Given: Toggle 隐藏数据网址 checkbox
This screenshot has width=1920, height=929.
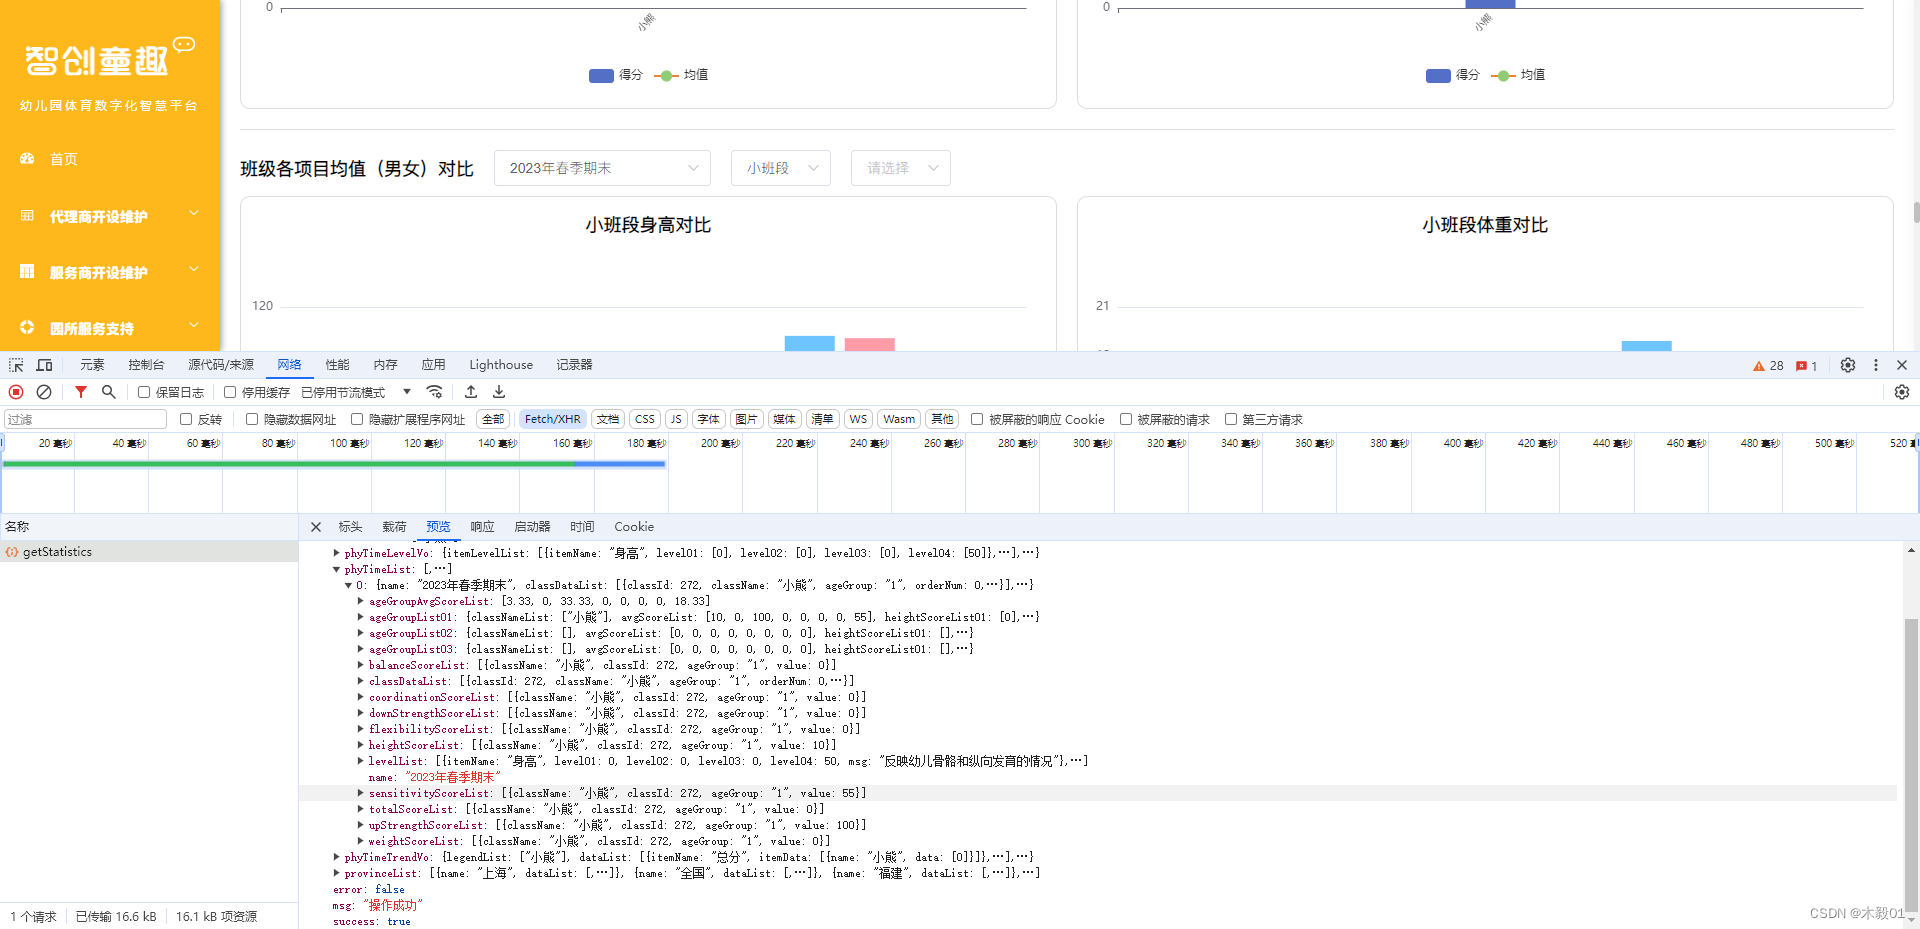Looking at the screenshot, I should click(252, 419).
